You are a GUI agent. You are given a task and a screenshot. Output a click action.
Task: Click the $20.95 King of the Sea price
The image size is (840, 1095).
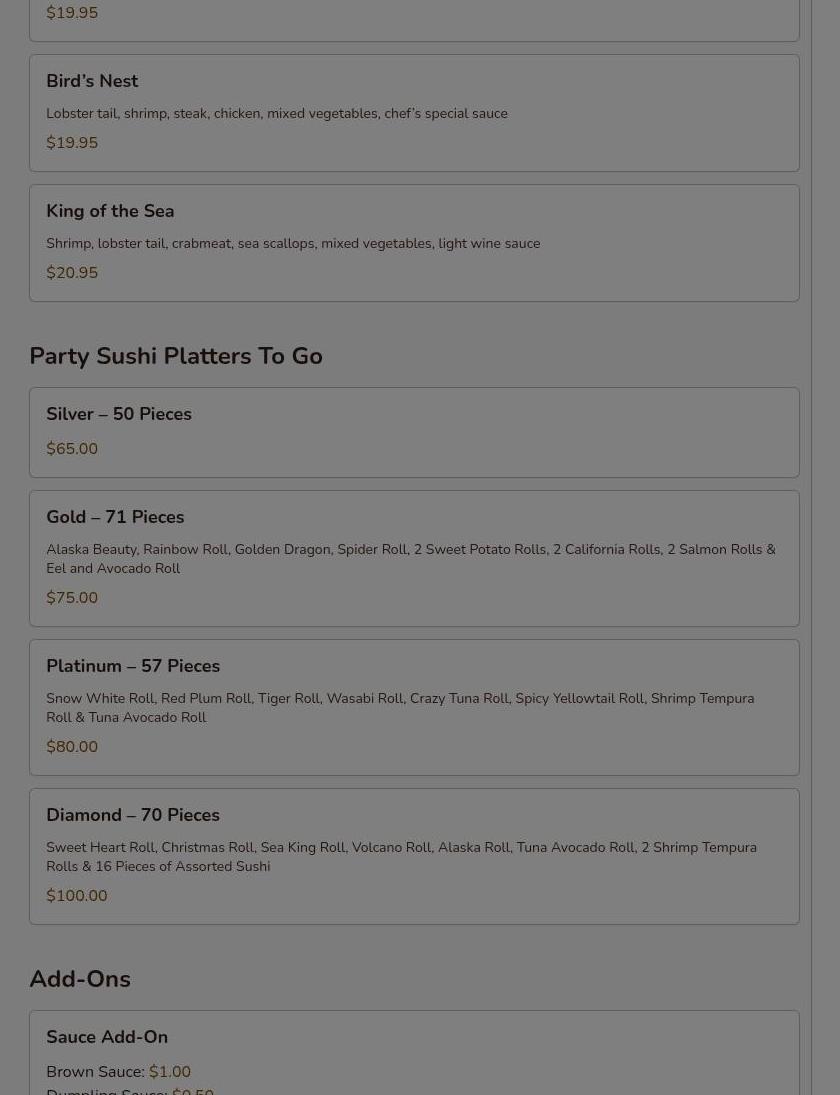click(72, 273)
